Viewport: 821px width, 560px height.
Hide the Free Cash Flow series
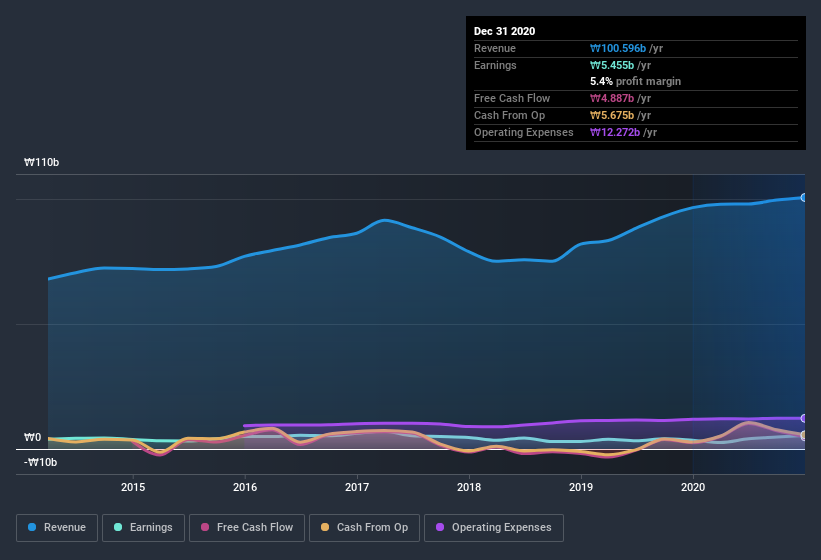[245, 527]
